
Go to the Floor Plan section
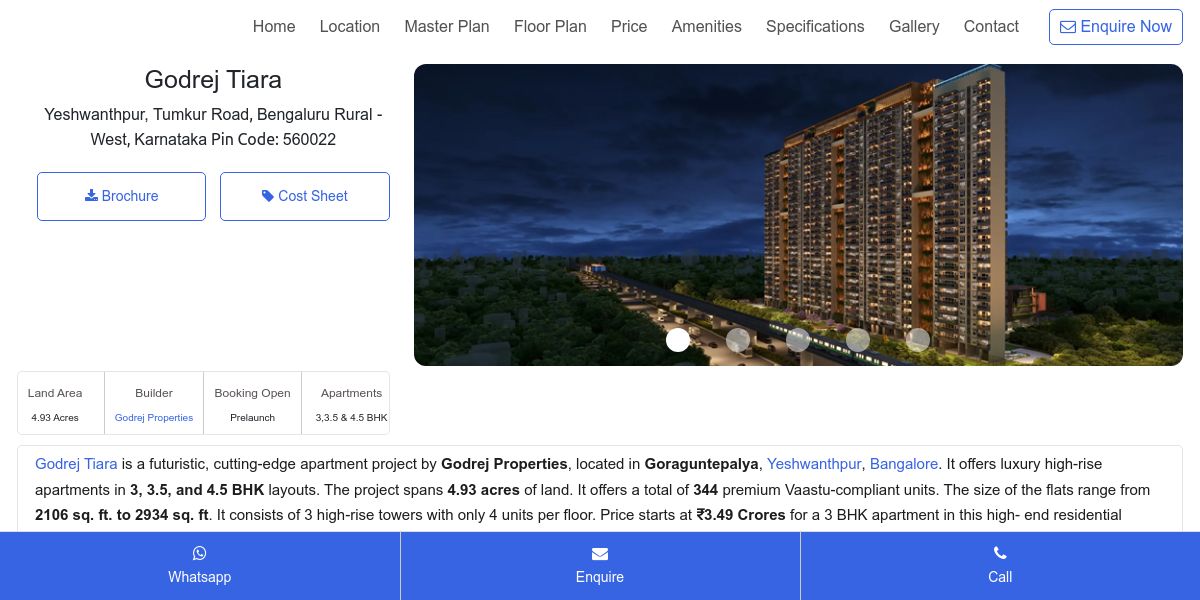(550, 27)
